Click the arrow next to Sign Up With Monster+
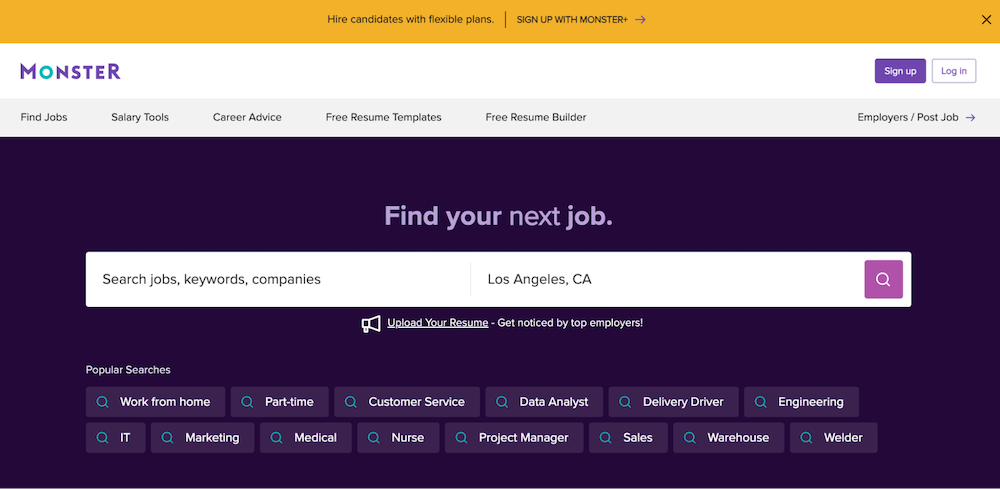The image size is (1000, 489). coord(640,20)
